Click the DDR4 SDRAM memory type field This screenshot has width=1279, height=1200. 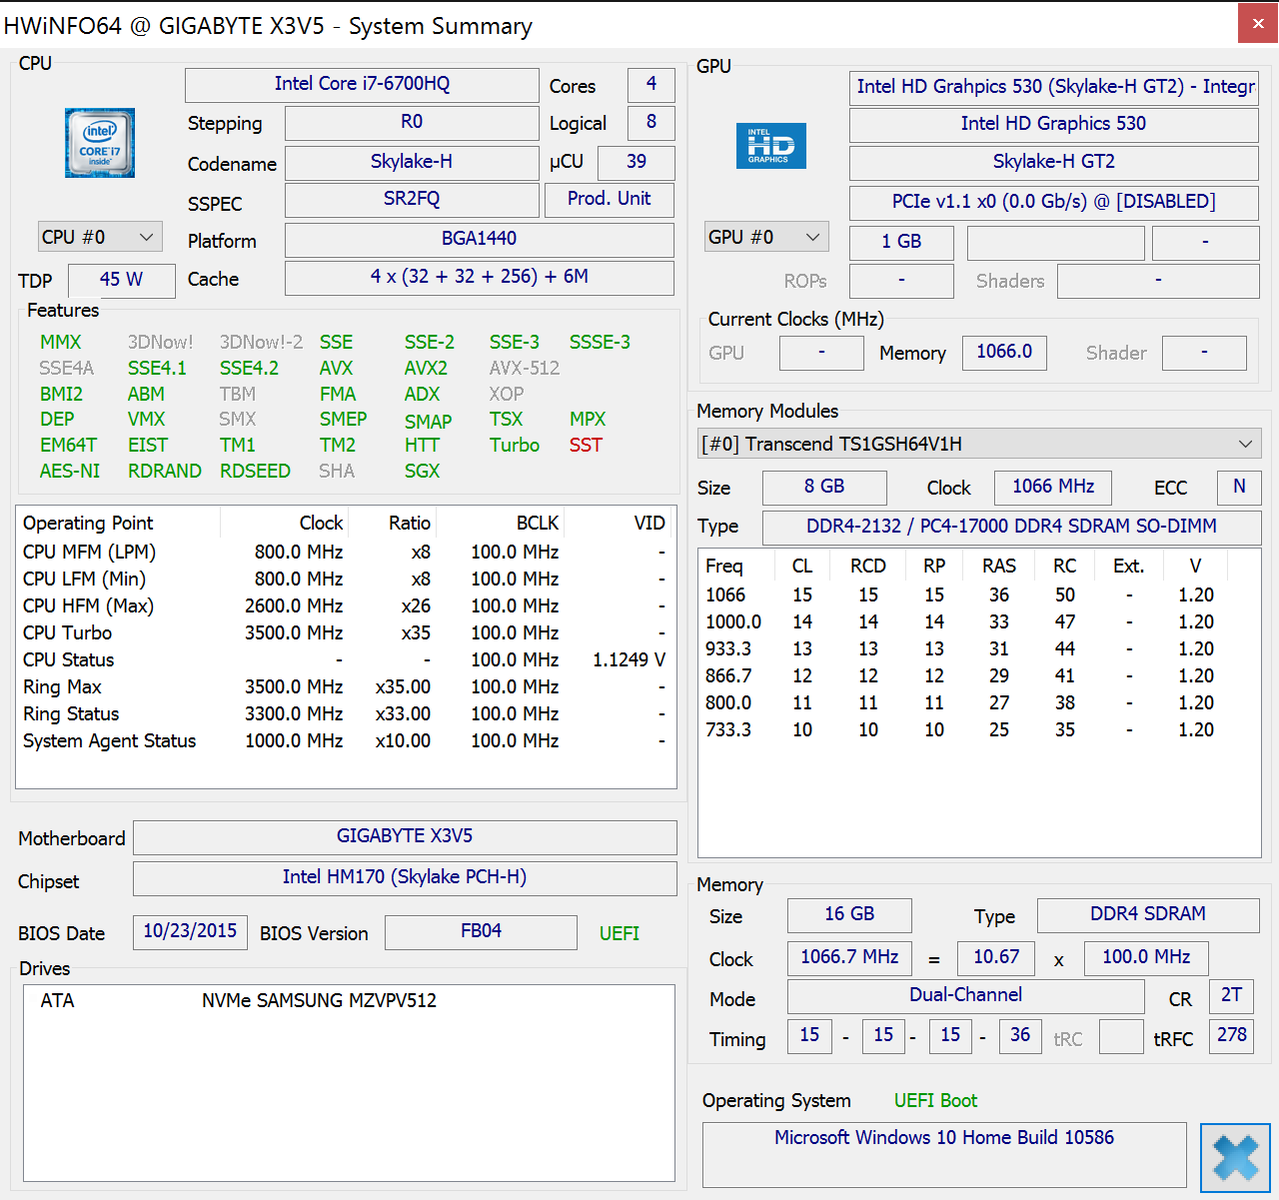[x=1148, y=915]
